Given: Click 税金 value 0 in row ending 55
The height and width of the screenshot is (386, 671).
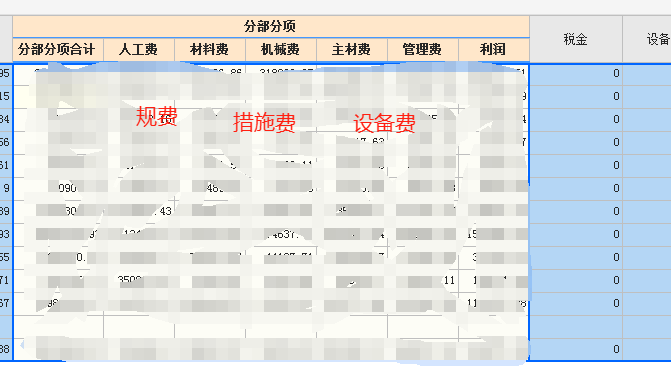Looking at the screenshot, I should [x=576, y=258].
